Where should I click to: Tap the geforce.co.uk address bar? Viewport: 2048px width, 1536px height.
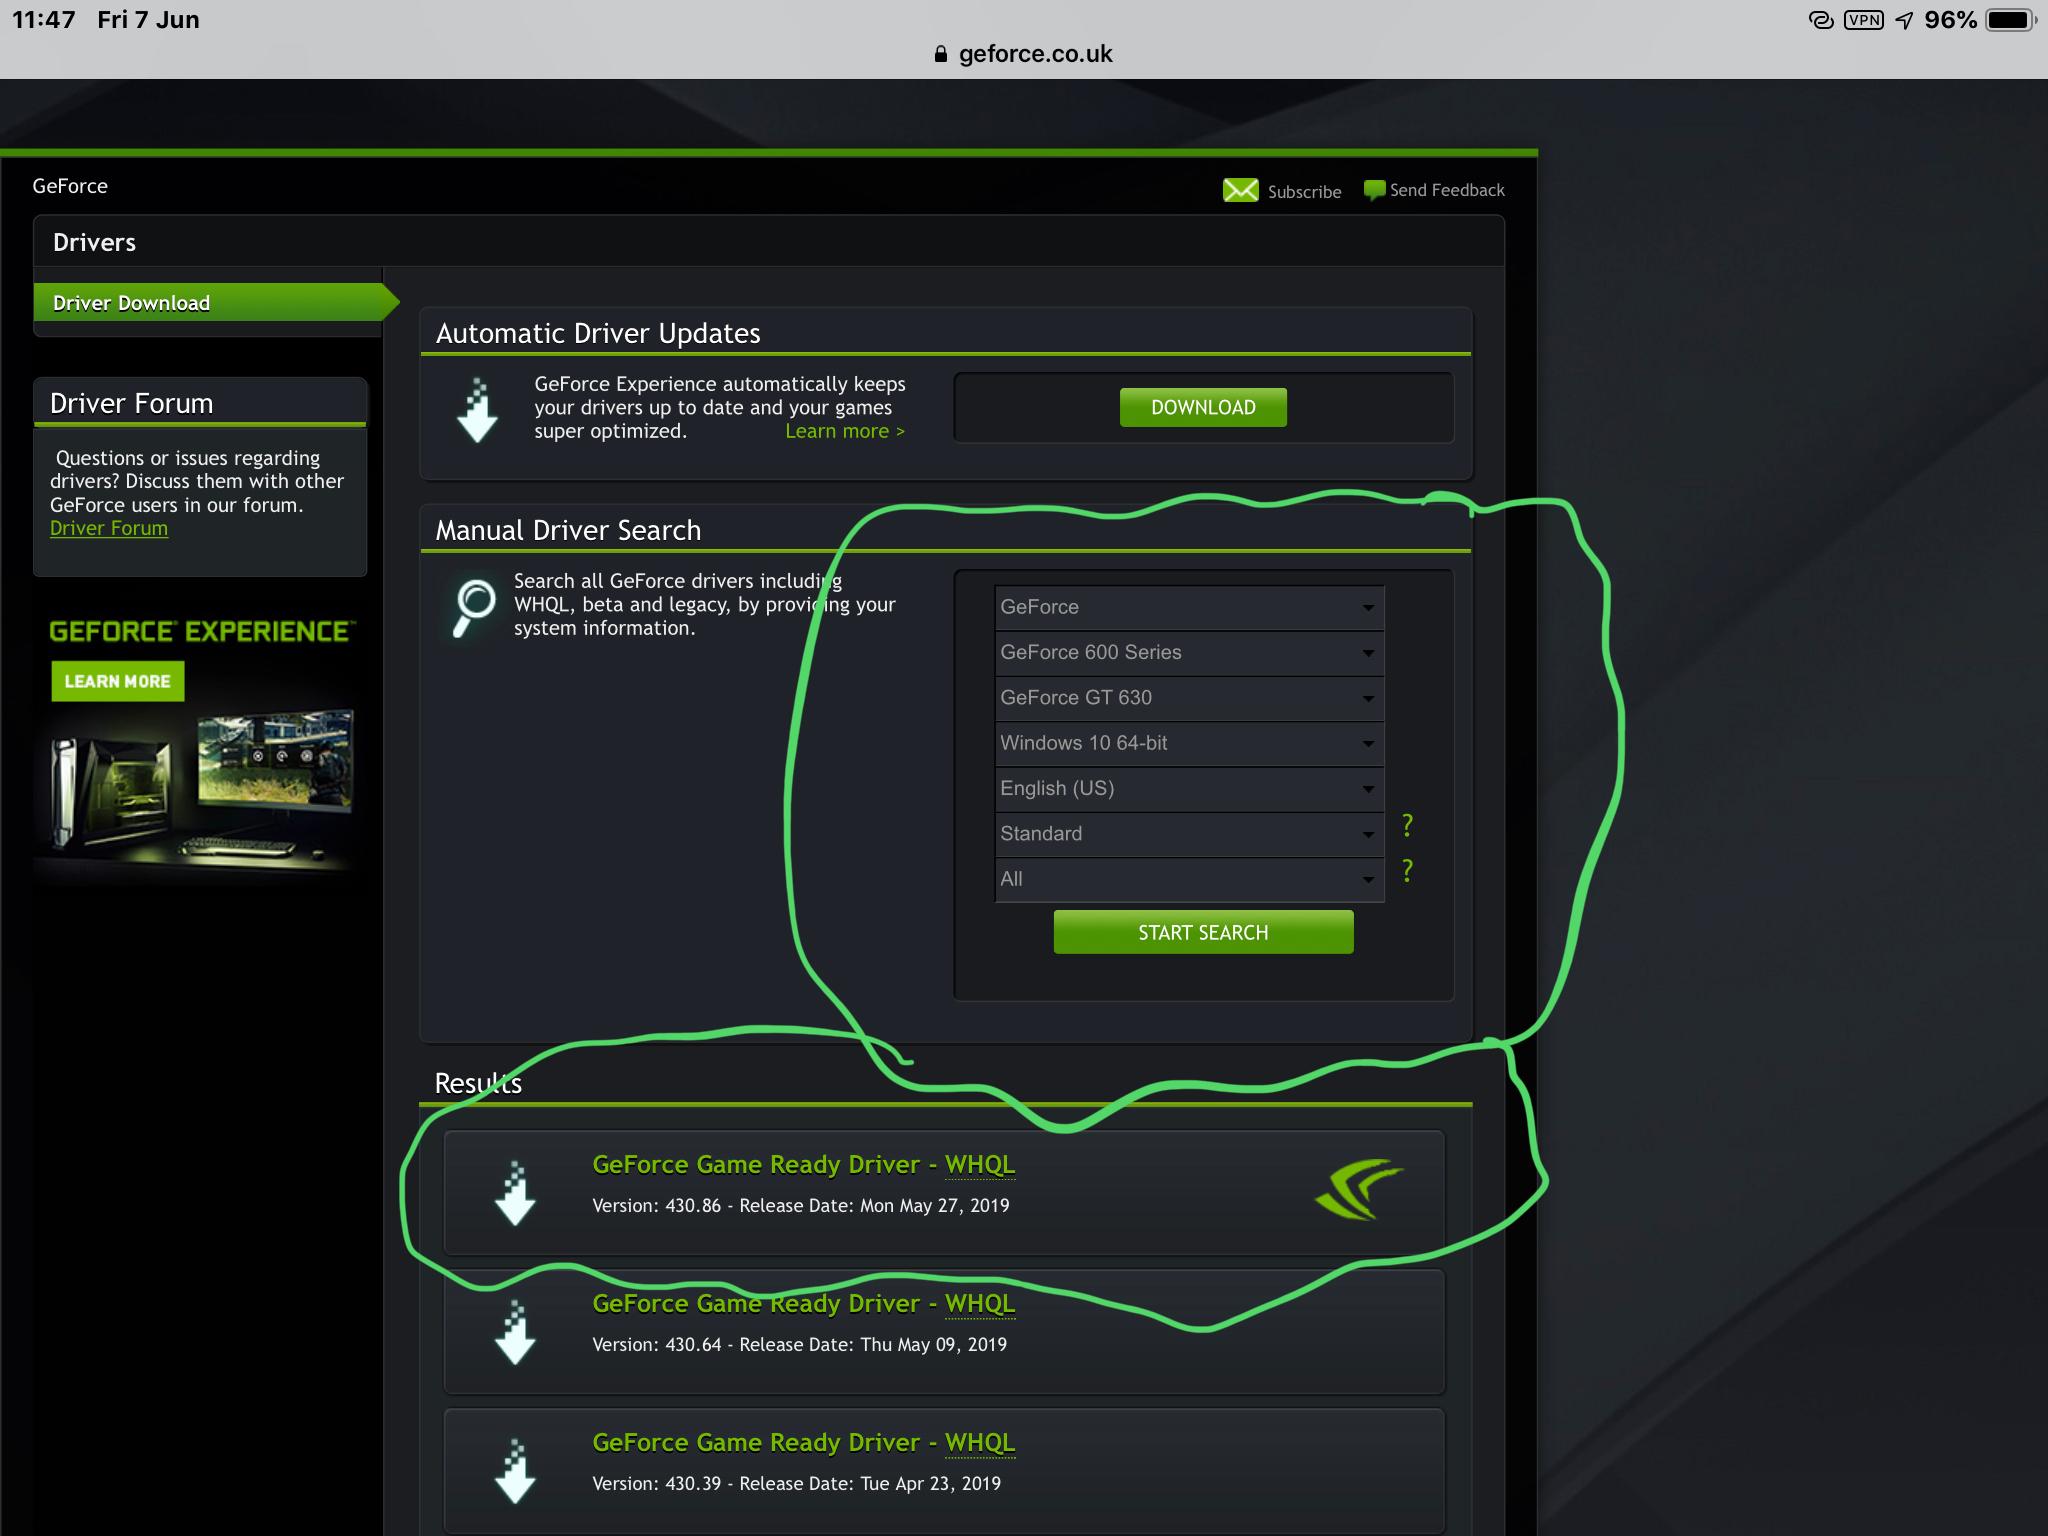pyautogui.click(x=1024, y=54)
